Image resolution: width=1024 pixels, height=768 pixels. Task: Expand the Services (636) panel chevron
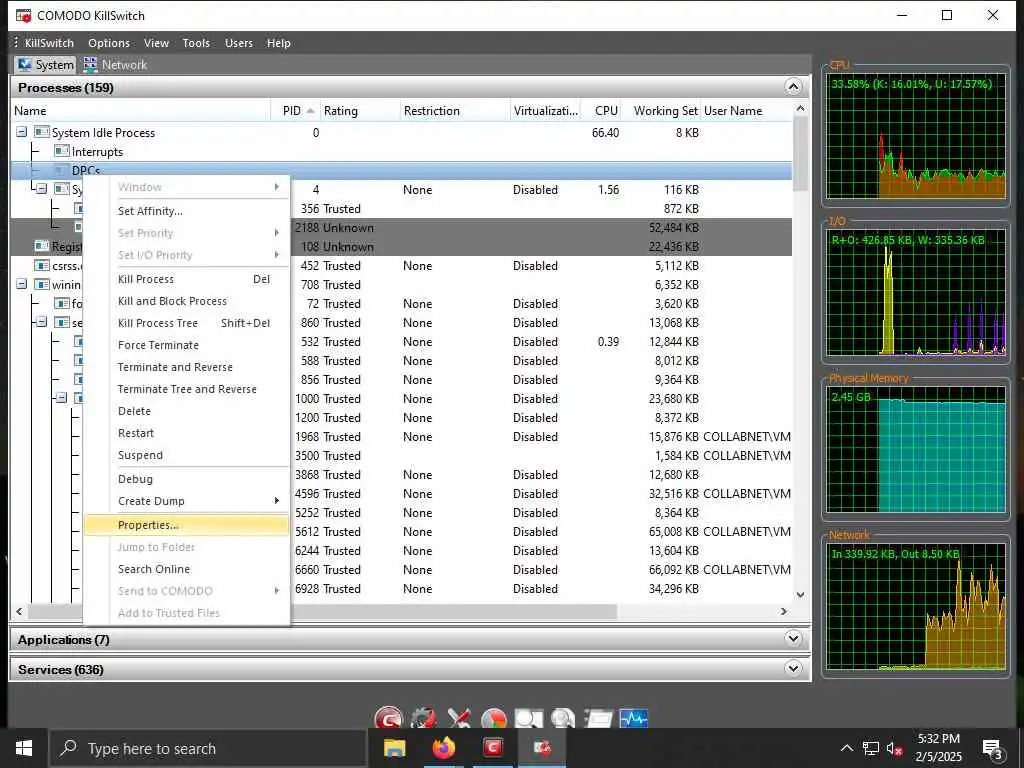(793, 668)
